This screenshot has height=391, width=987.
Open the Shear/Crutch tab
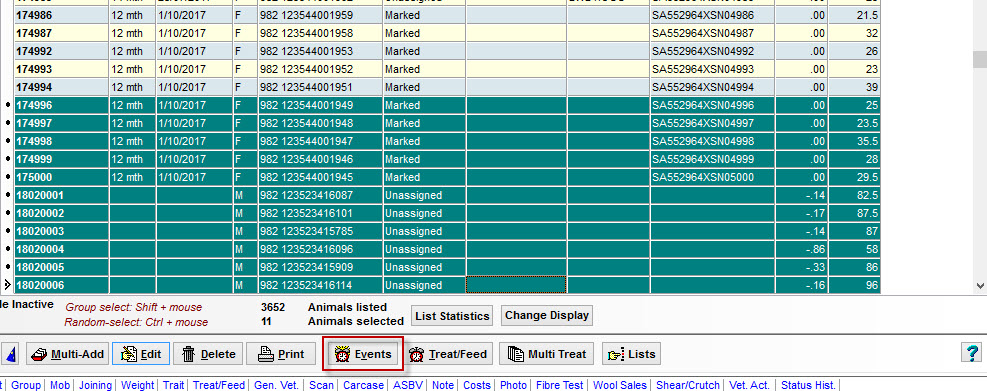click(x=689, y=385)
